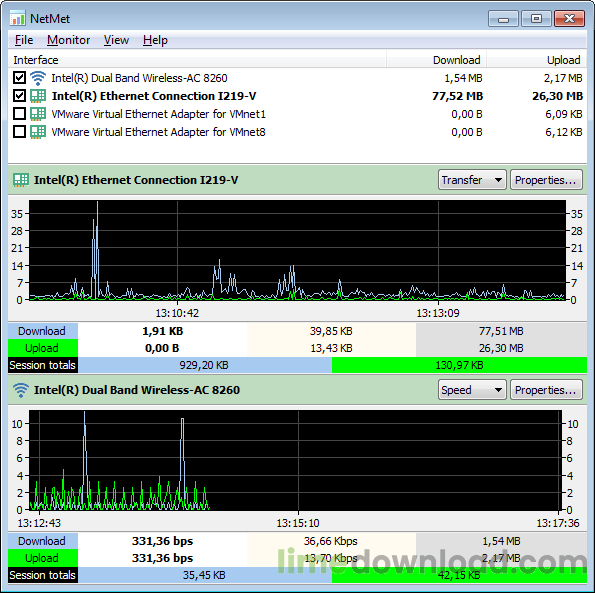
Task: Click the network card icon for Ethernet Connection I219-V row
Action: click(x=38, y=96)
